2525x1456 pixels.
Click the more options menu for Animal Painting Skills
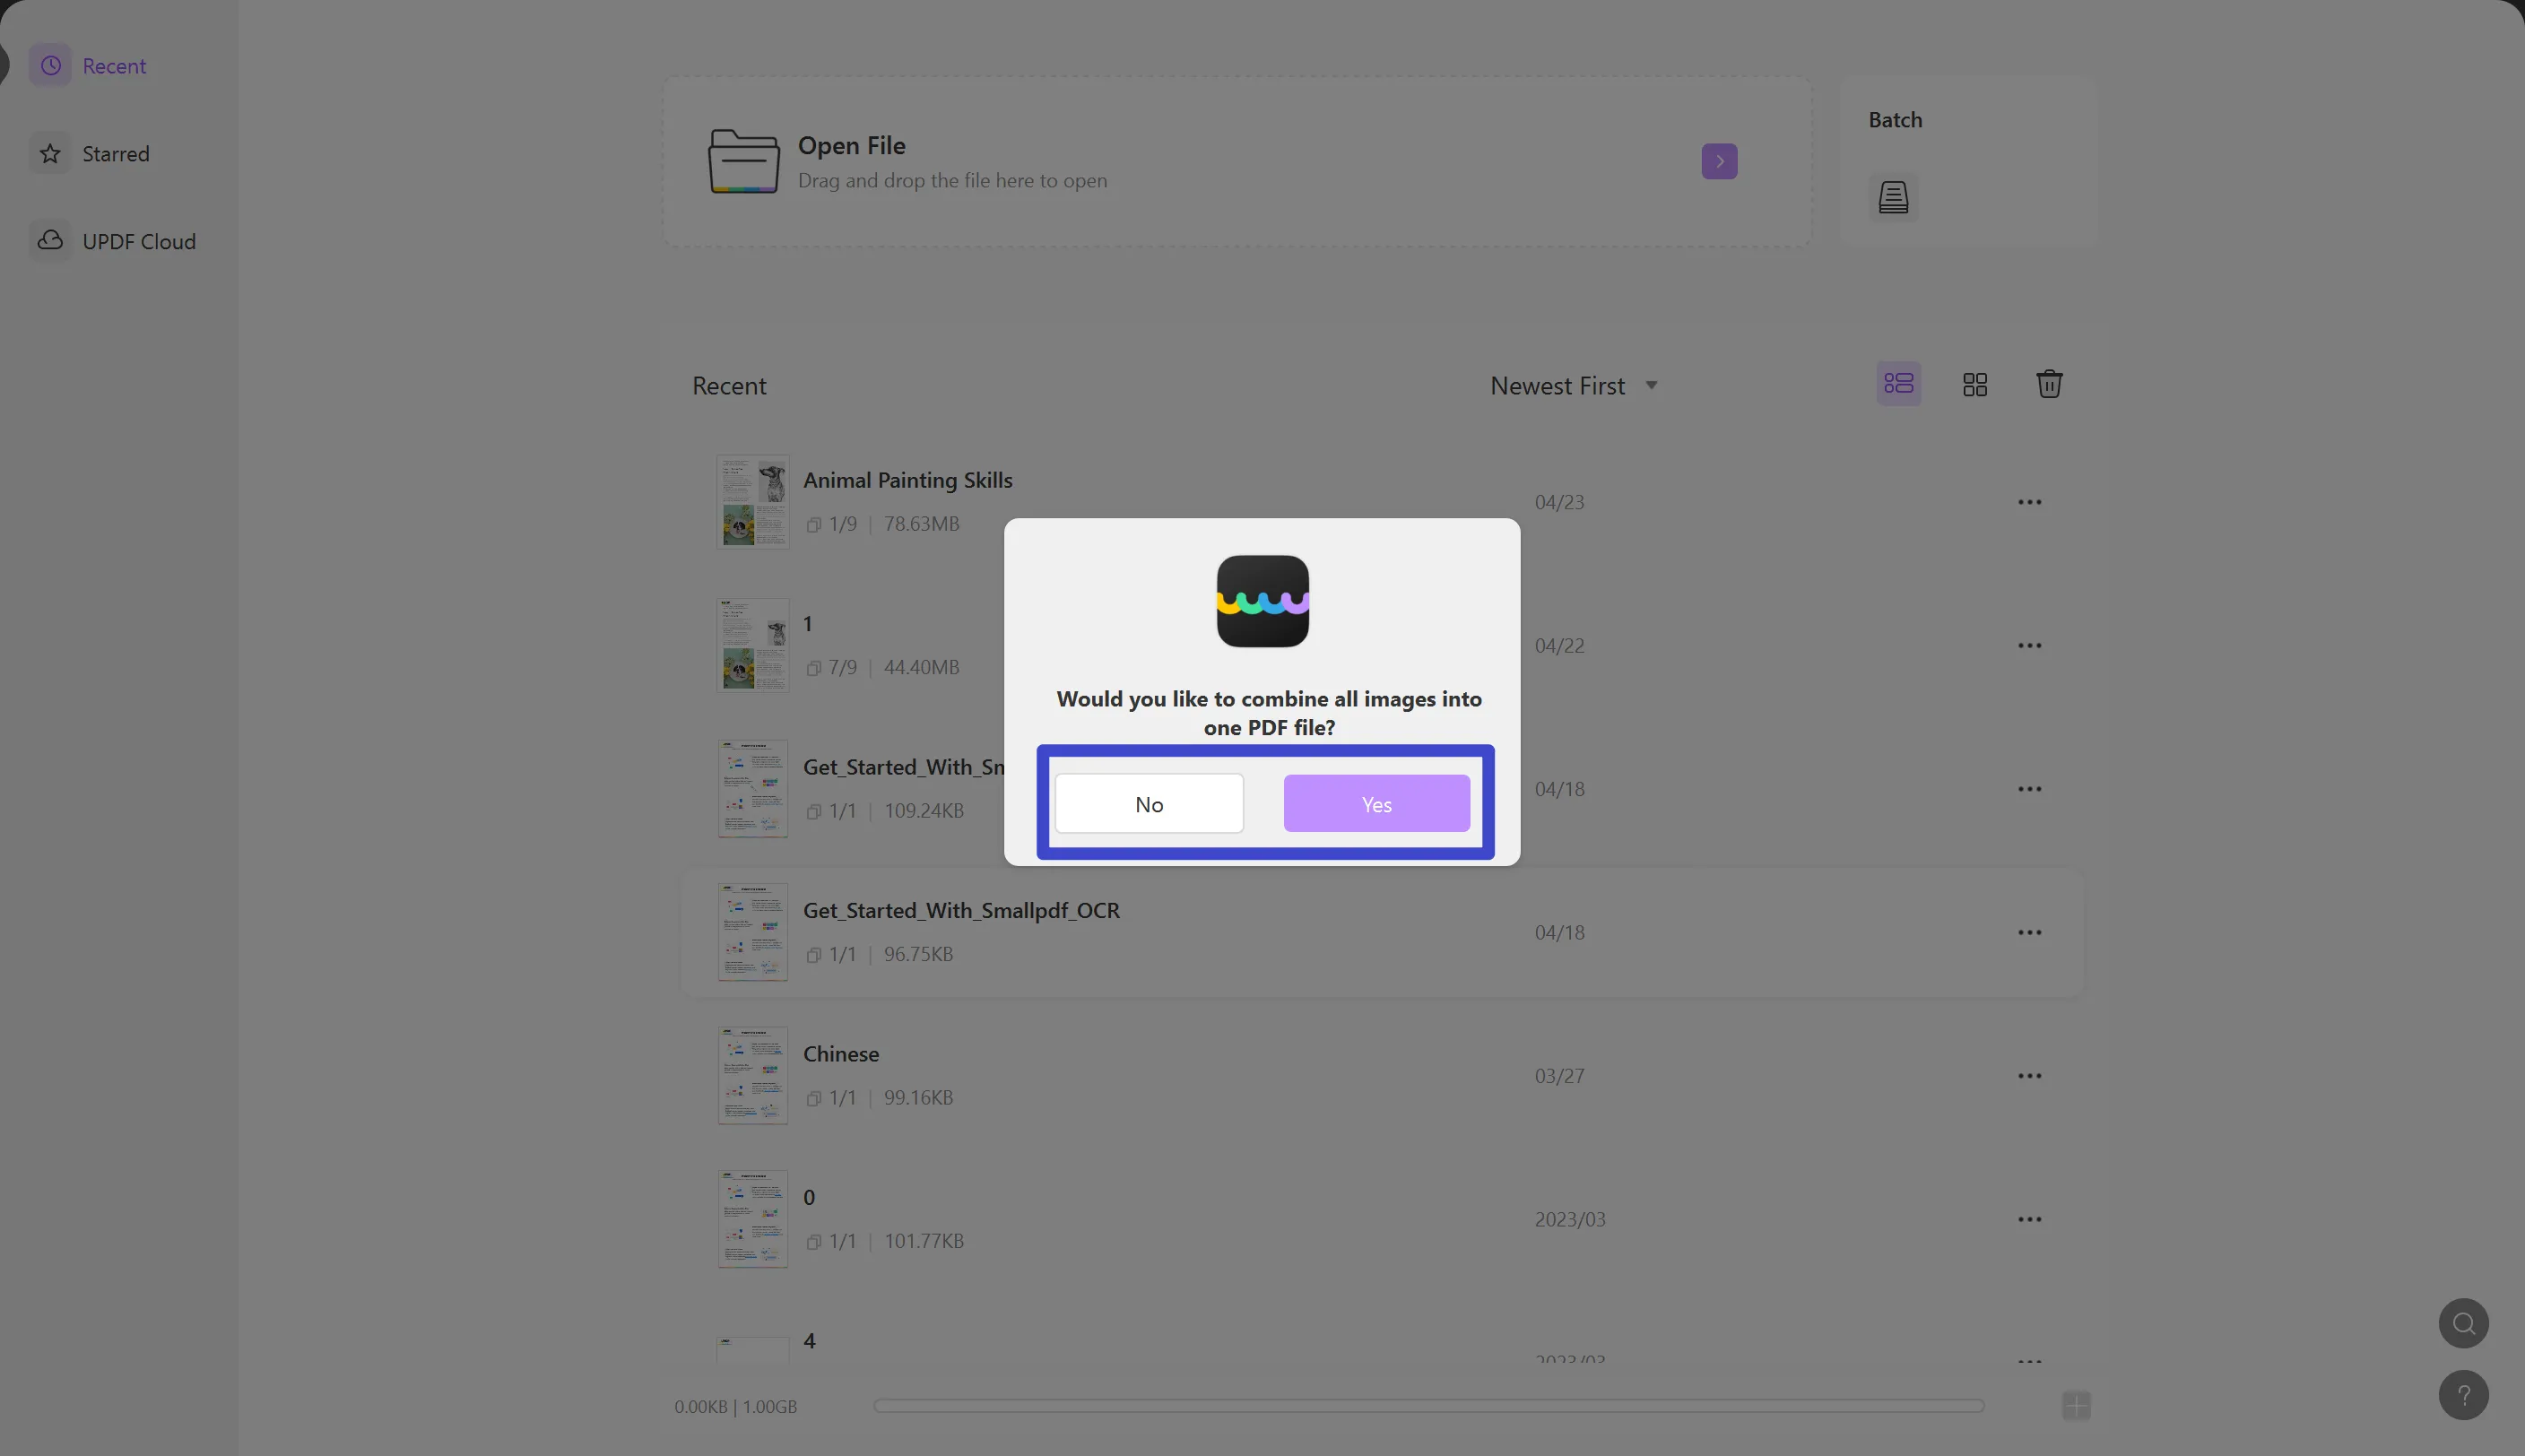2031,501
